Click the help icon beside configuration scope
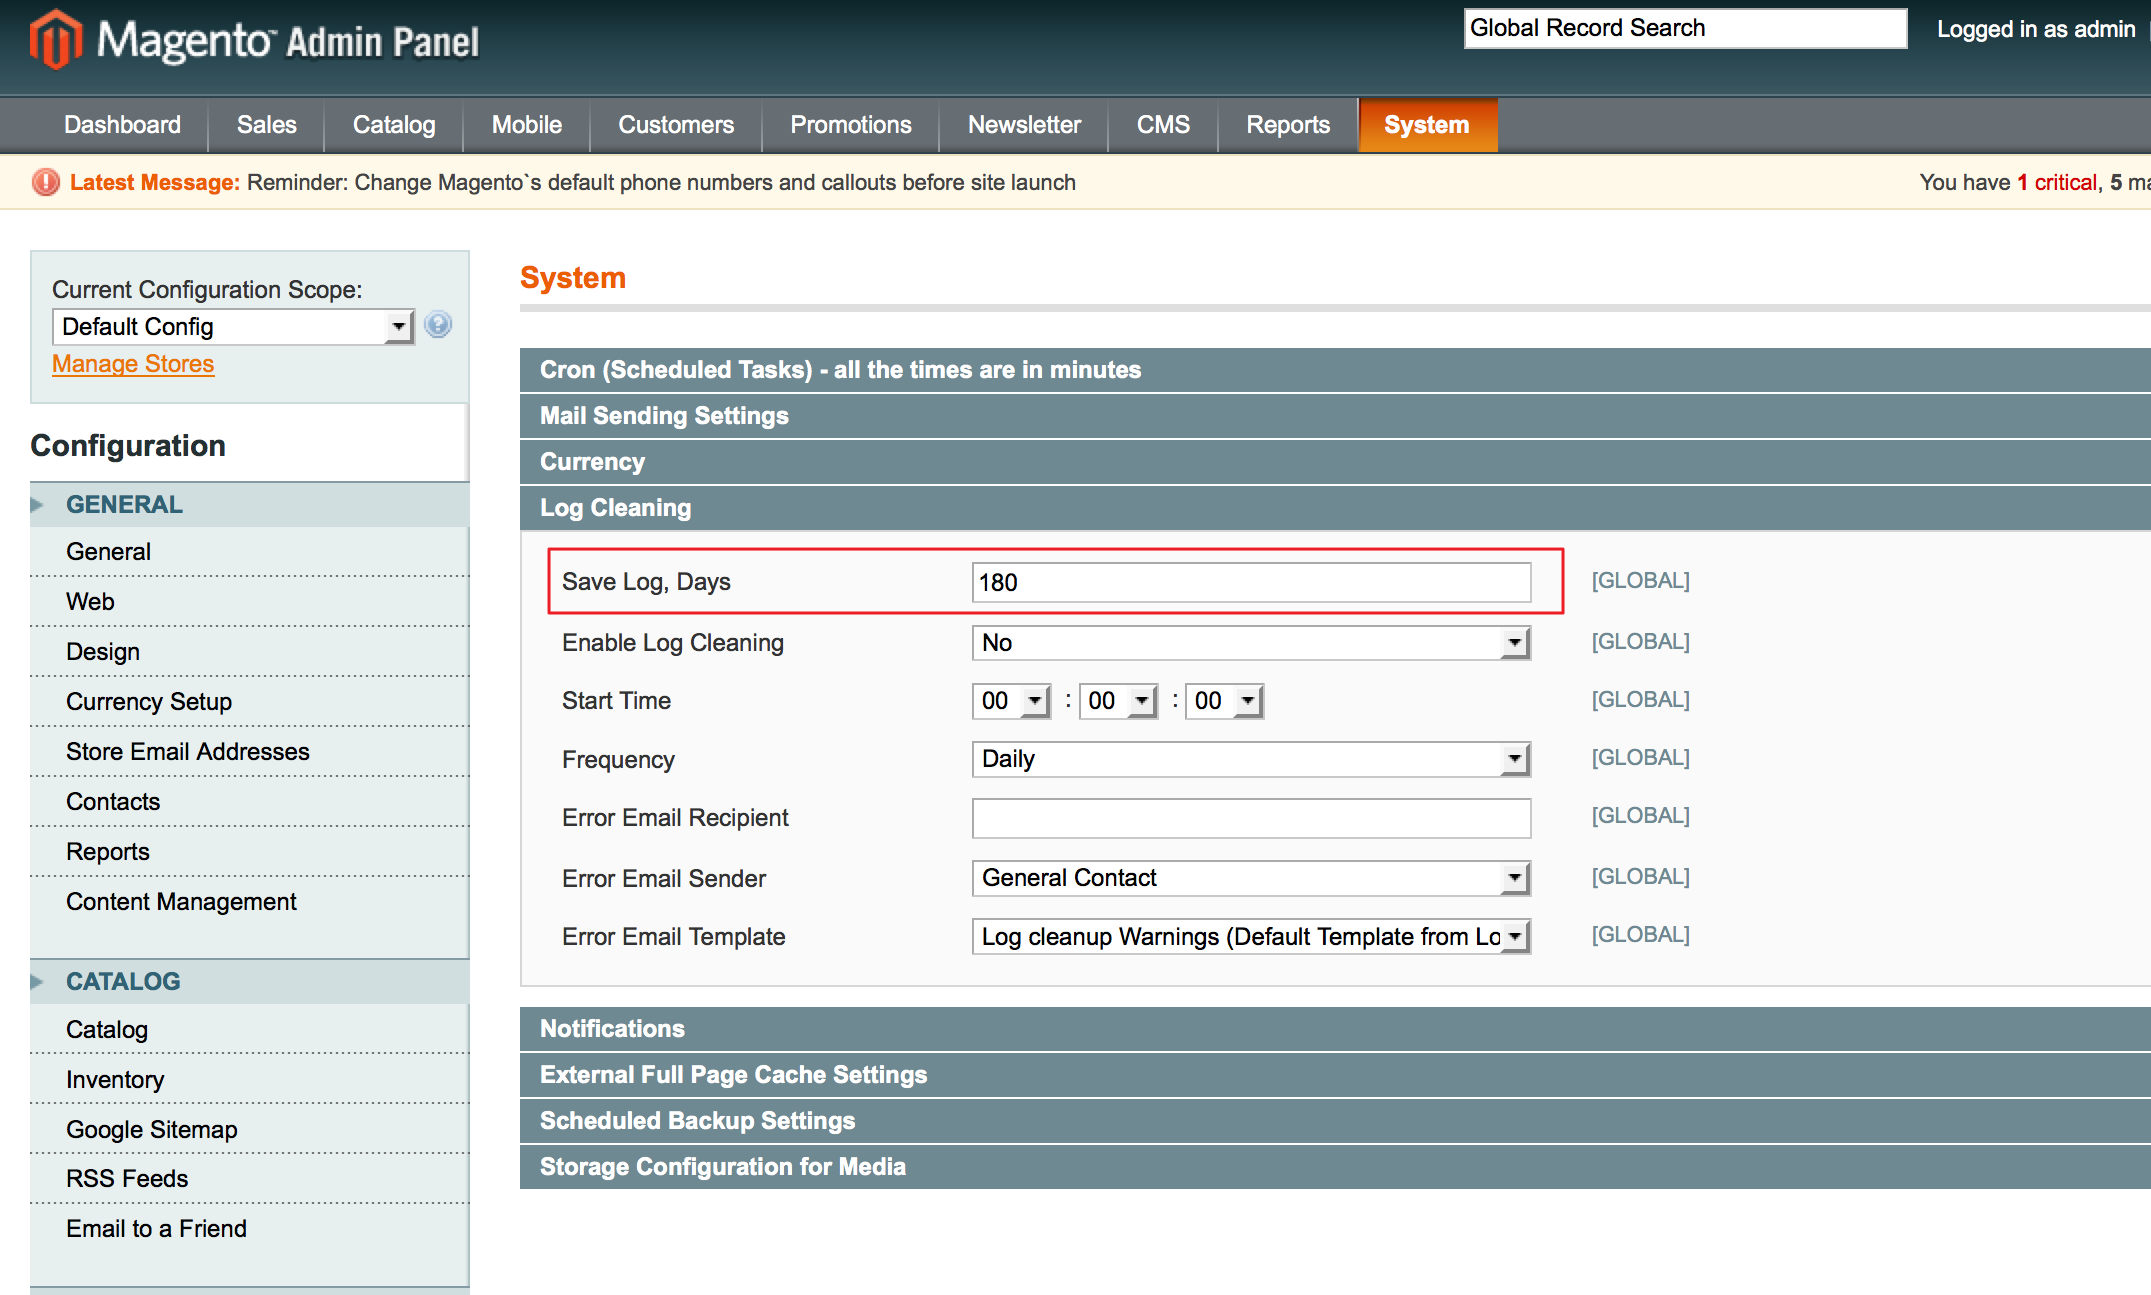 (x=438, y=325)
